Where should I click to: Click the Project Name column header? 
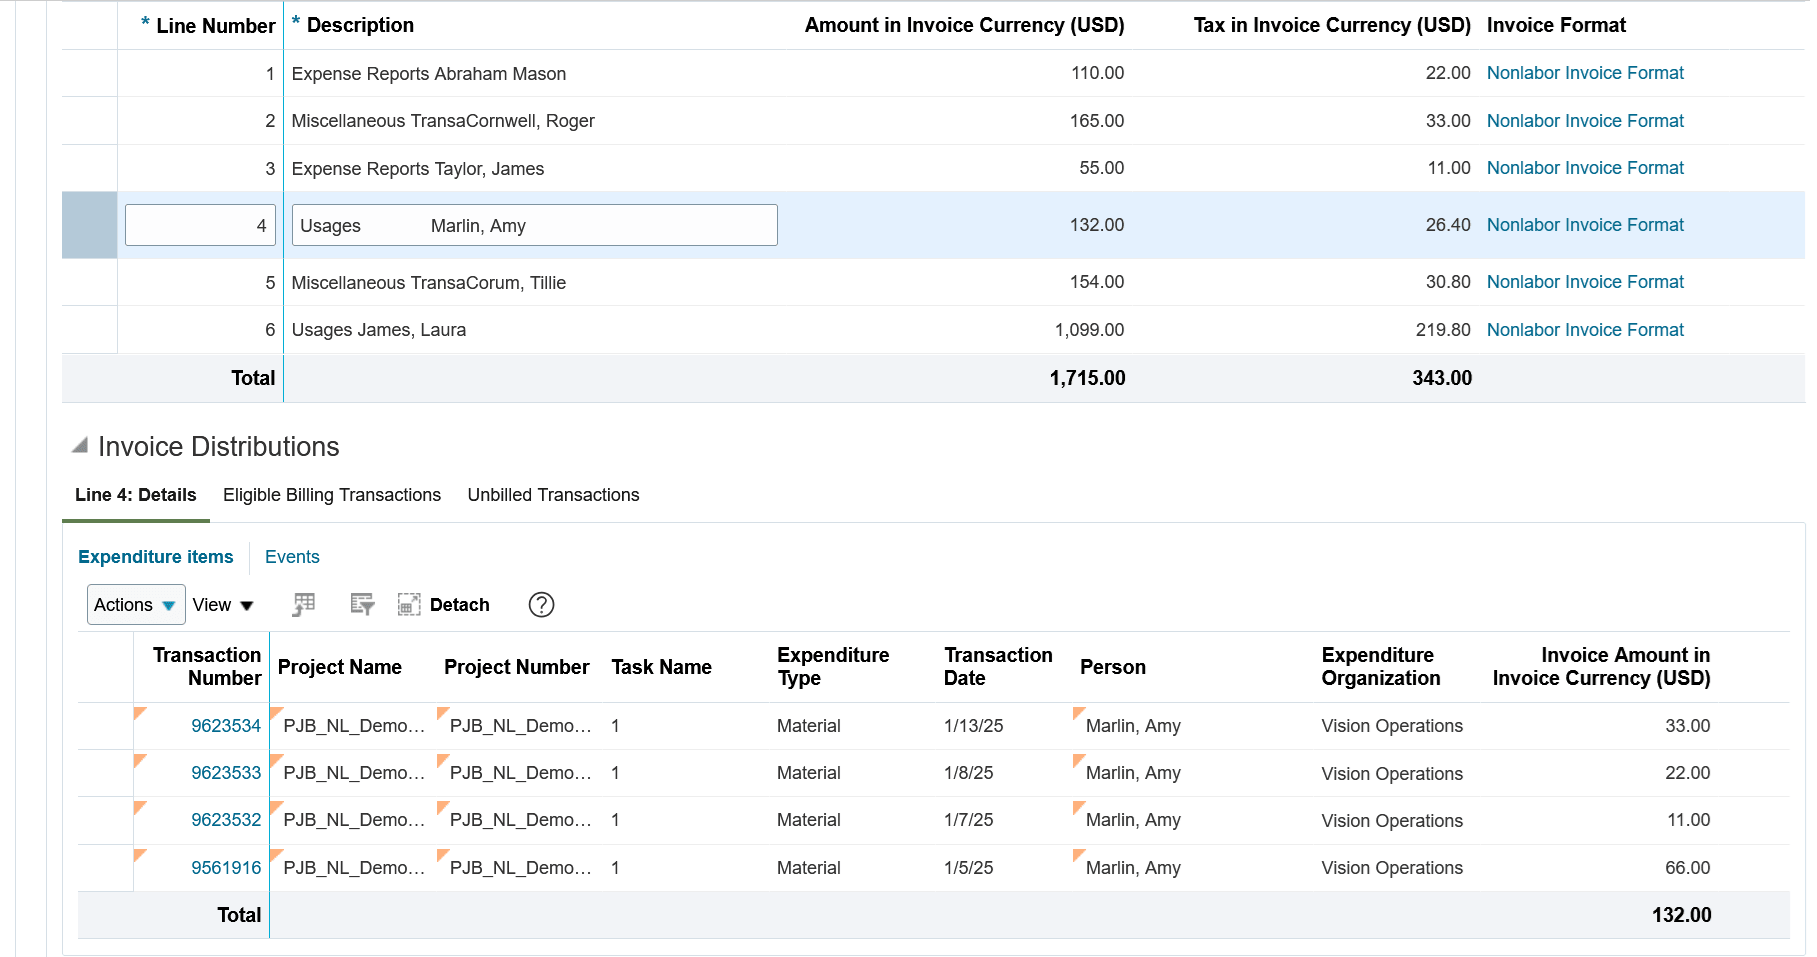pyautogui.click(x=340, y=667)
